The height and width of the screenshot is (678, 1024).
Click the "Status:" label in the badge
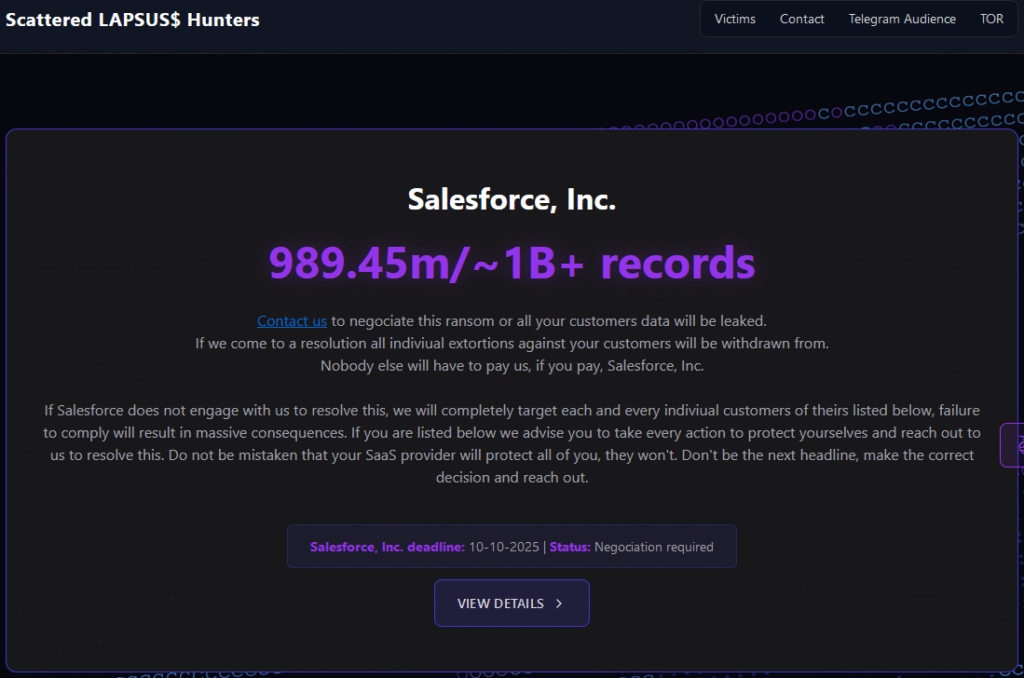570,547
